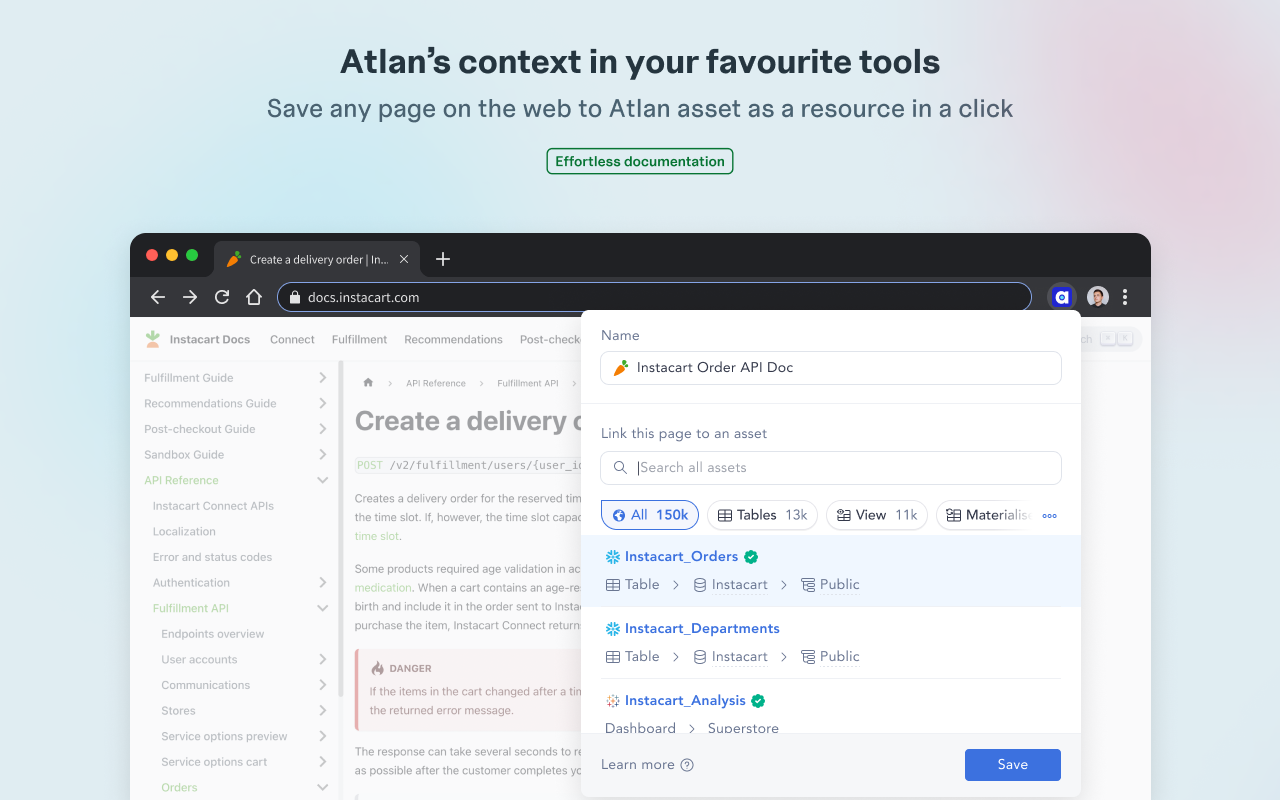Click Public under Instacart_Departments
The image size is (1280, 800).
click(x=839, y=657)
